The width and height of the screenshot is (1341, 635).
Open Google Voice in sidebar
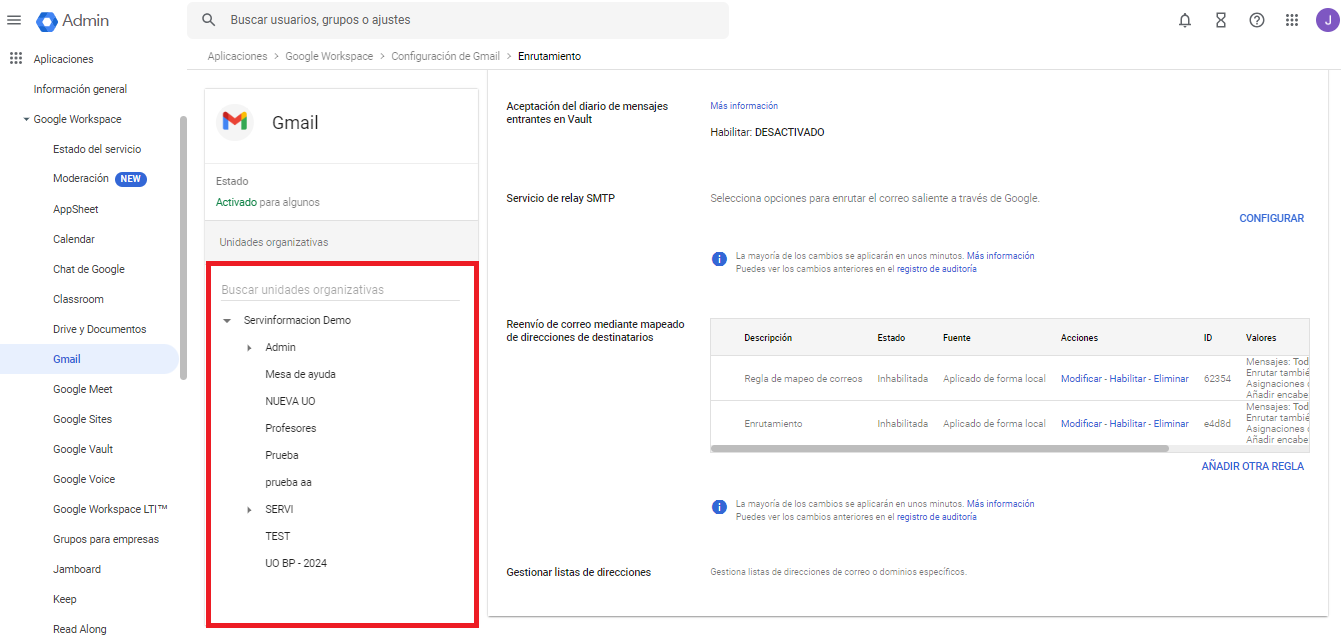click(x=84, y=479)
